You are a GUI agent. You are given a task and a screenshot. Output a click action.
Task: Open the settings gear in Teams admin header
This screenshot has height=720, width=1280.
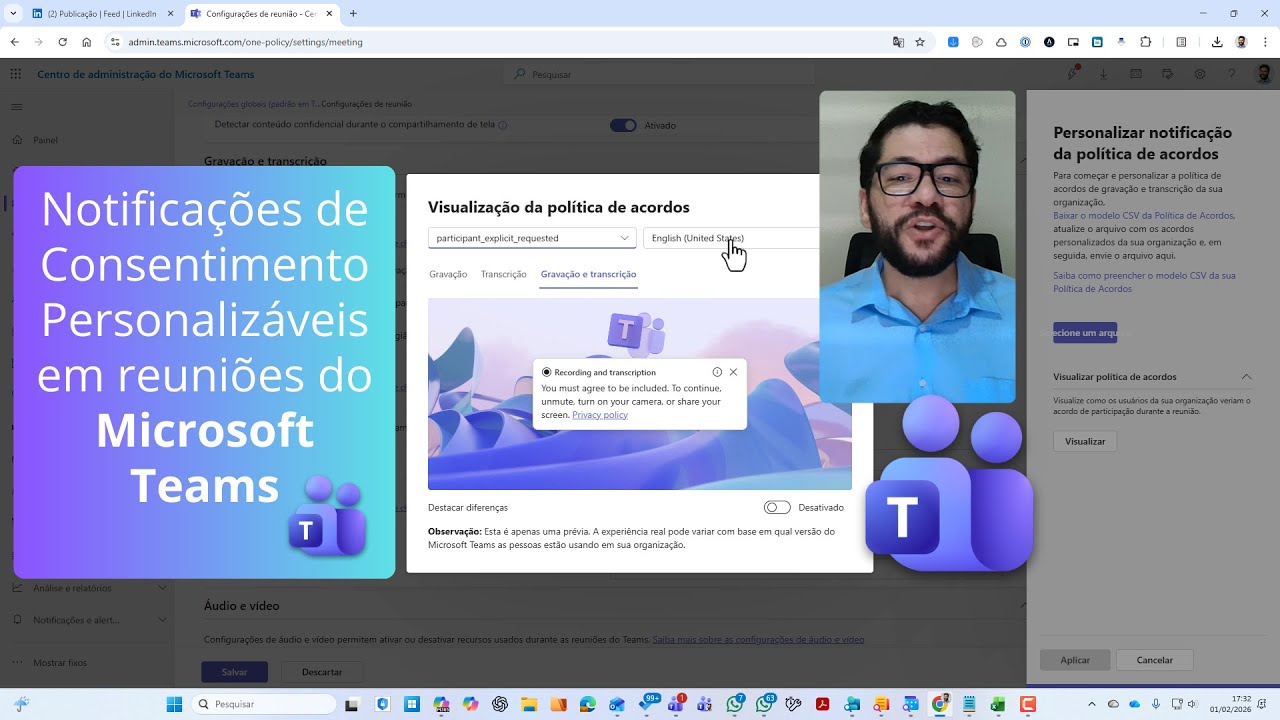point(1200,74)
